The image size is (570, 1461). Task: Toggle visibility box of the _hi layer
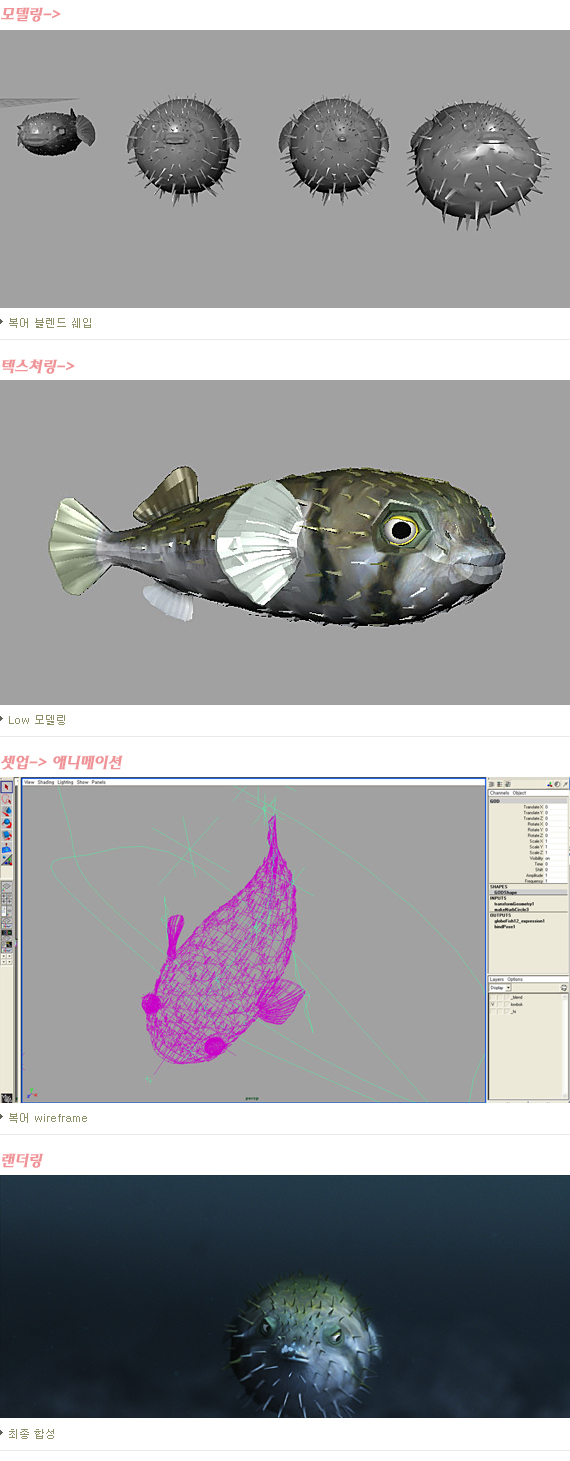[492, 1012]
